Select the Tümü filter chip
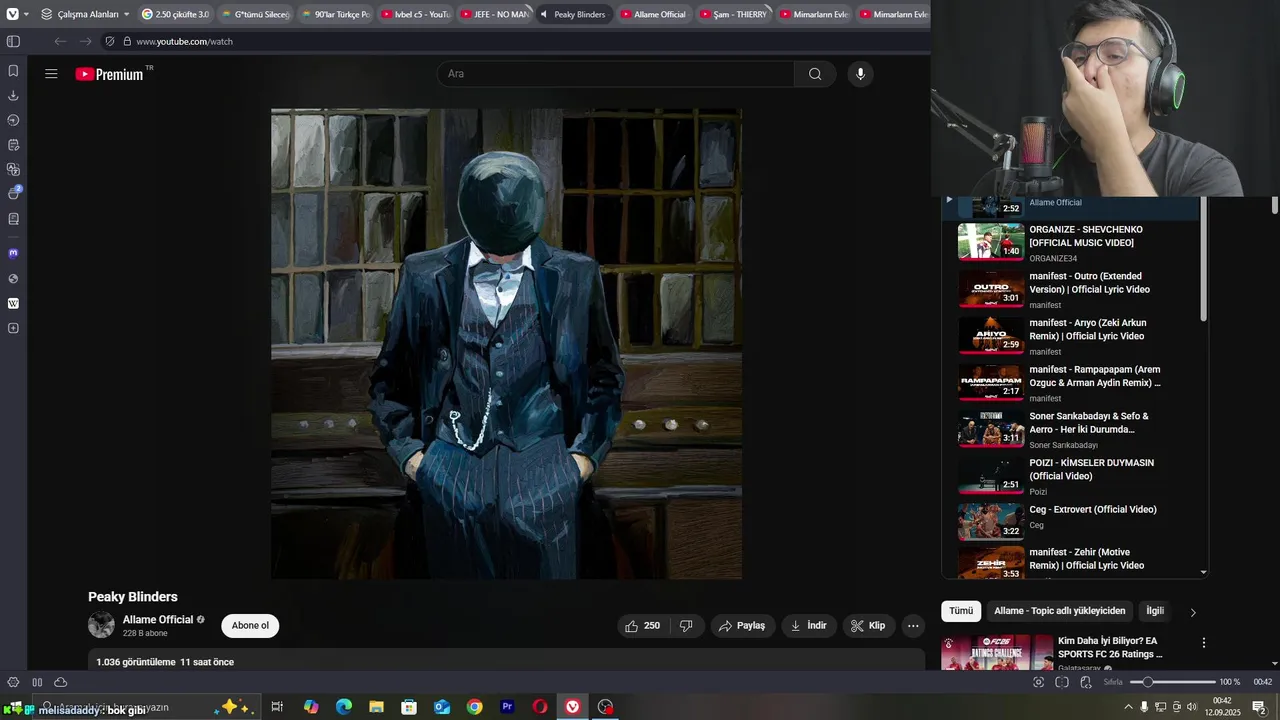1280x720 pixels. click(961, 611)
